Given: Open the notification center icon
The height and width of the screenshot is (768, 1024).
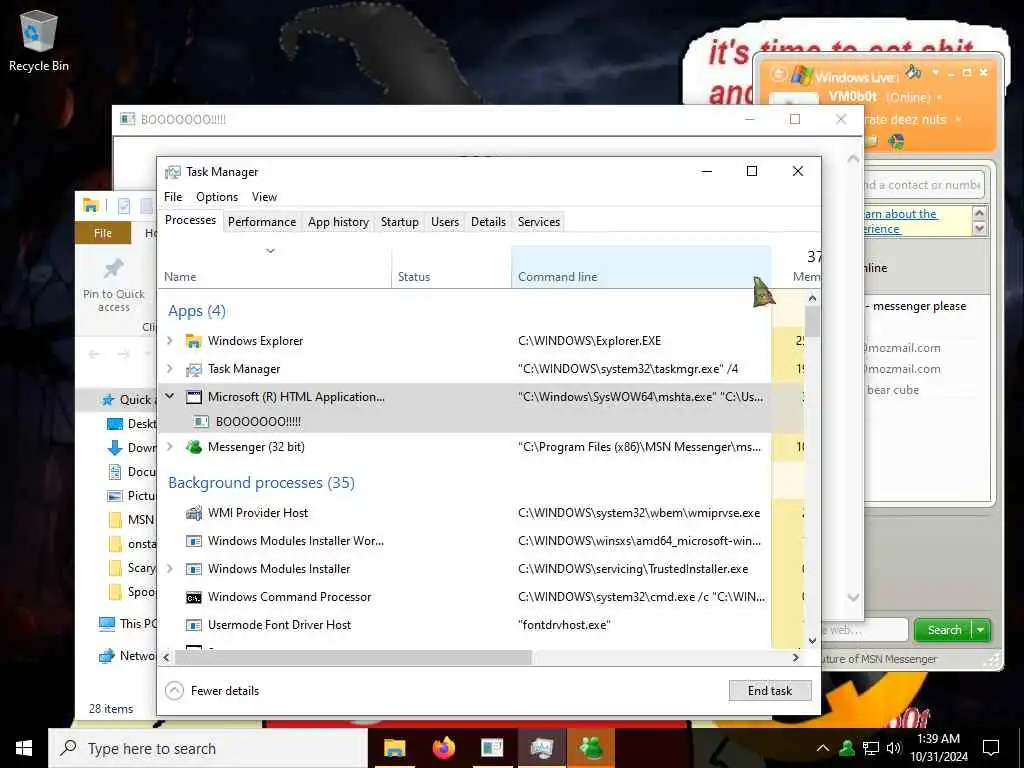Looking at the screenshot, I should click(991, 748).
